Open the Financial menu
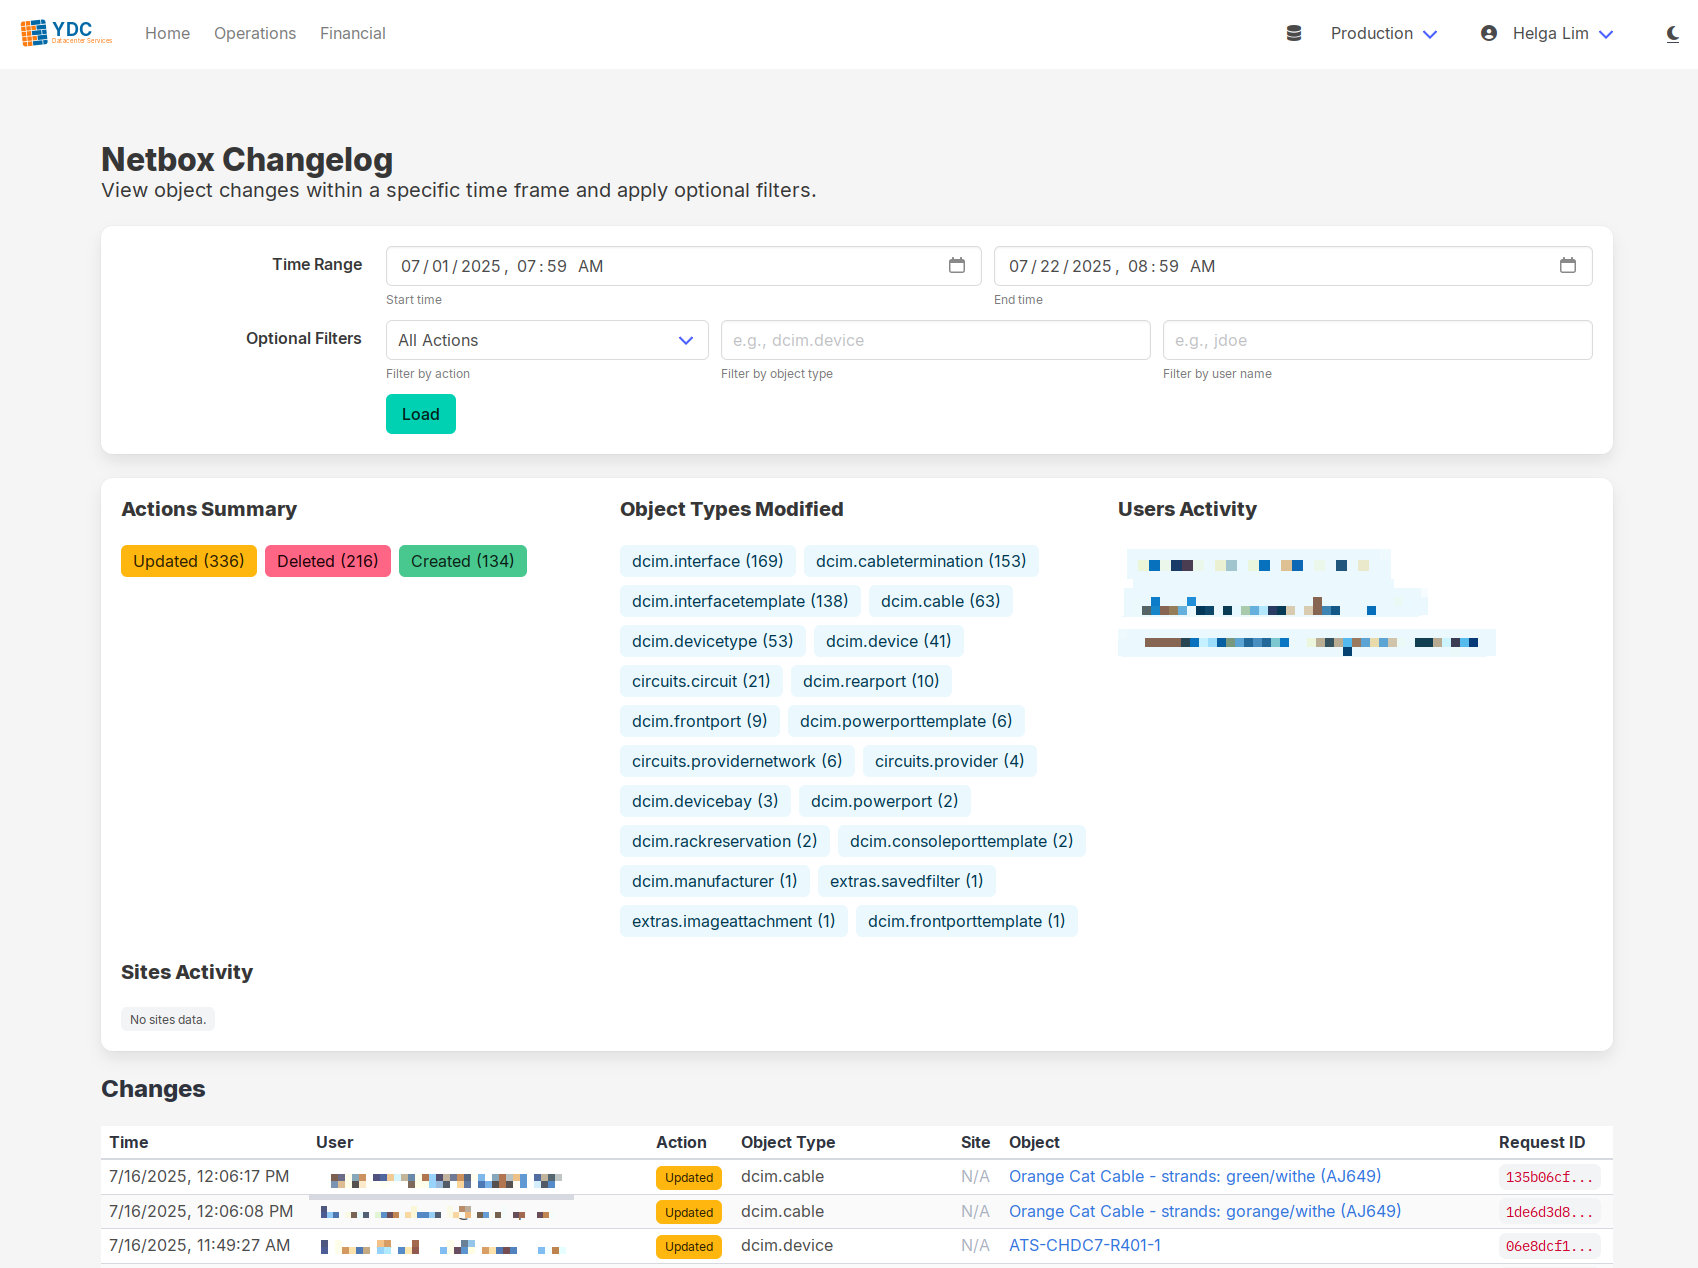 coord(353,33)
